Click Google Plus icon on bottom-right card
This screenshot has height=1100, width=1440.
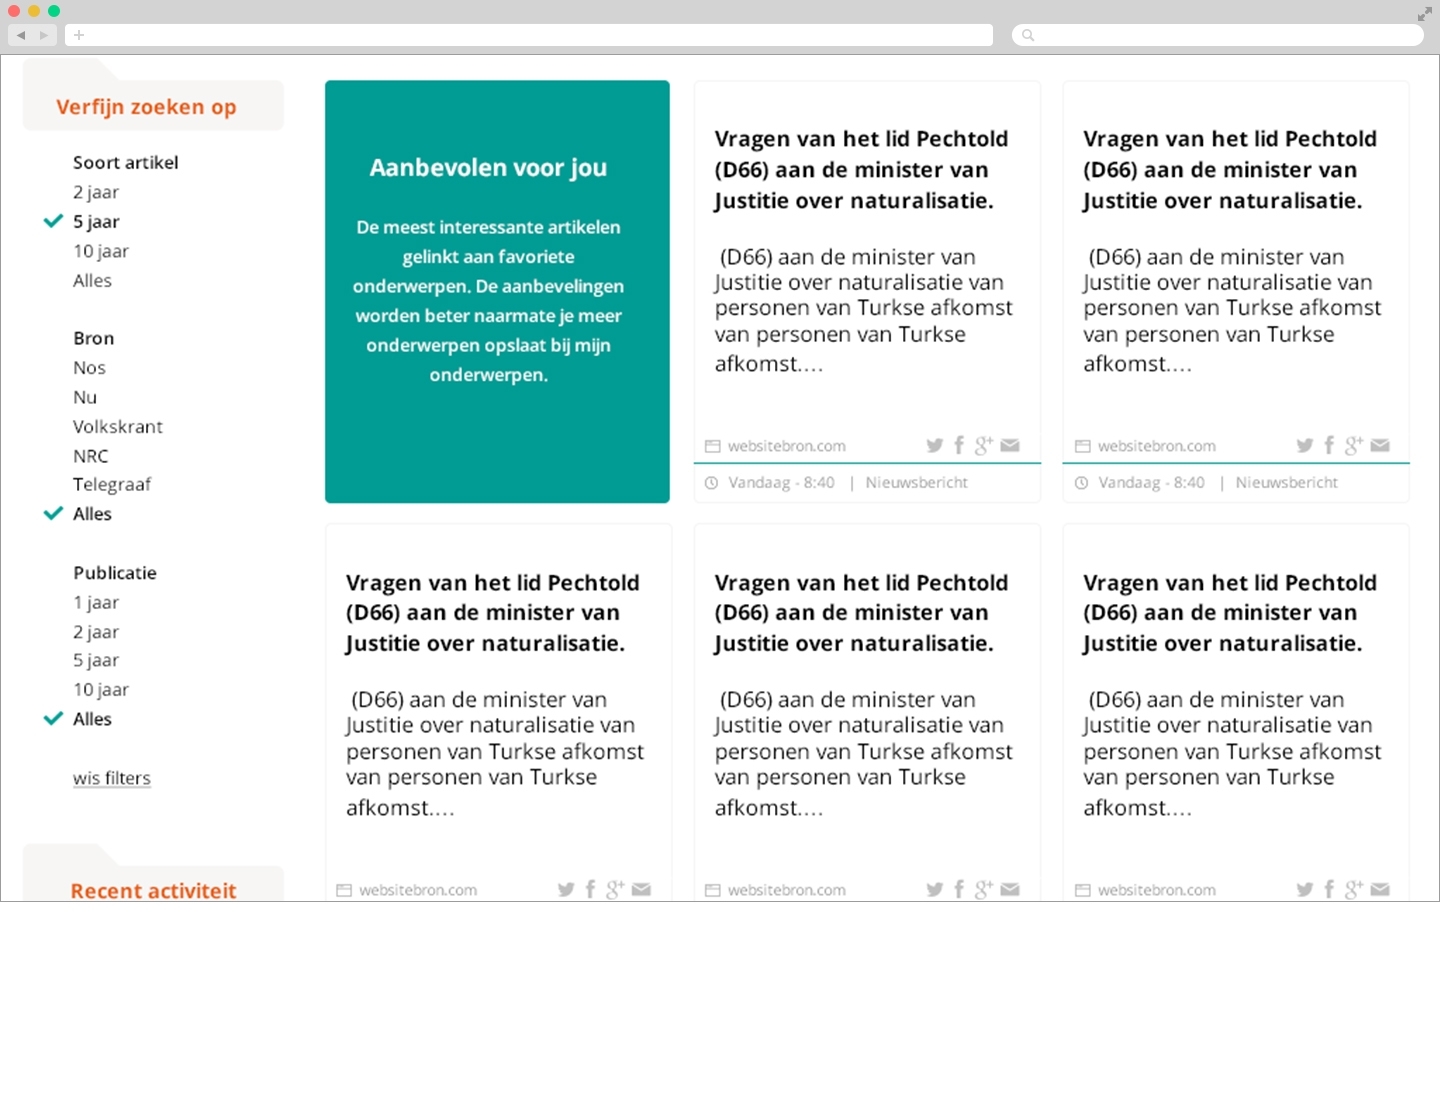coord(1354,889)
